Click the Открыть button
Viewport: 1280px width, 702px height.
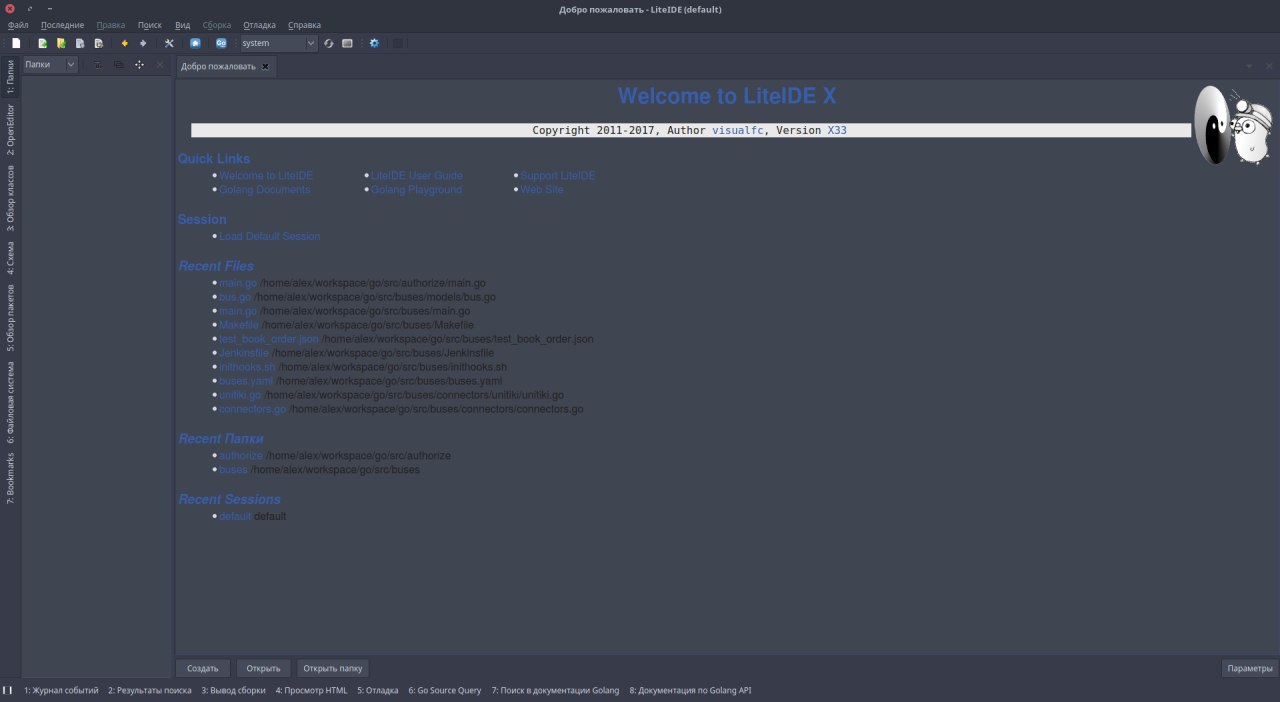point(263,668)
